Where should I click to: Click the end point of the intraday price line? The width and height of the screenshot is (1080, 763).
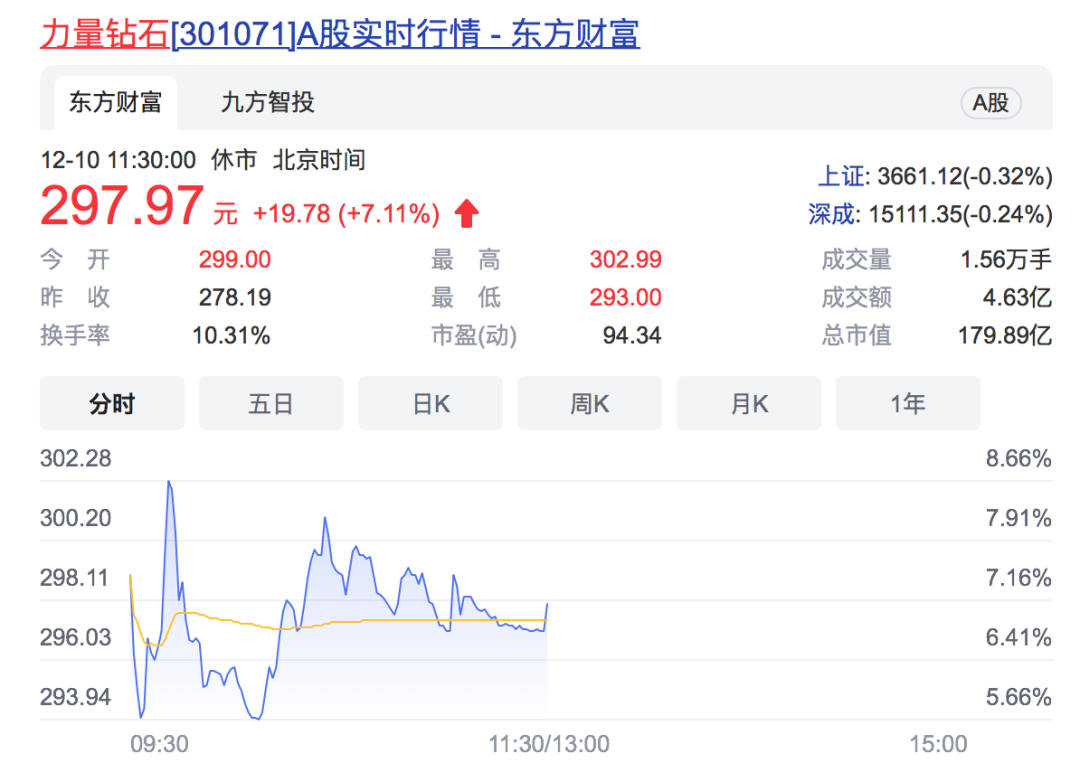547,604
